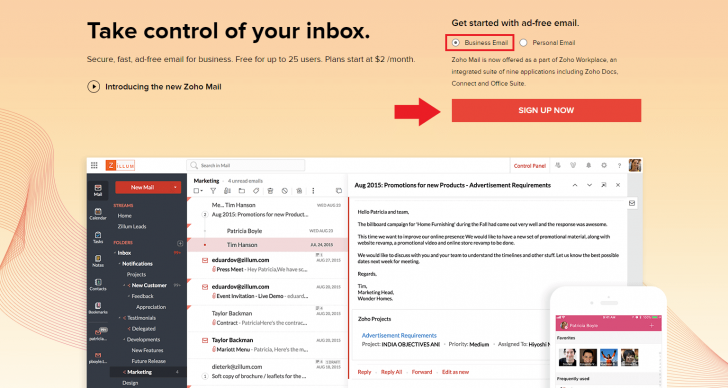Click the envelope icon beside email body
The width and height of the screenshot is (728, 388).
[x=632, y=203]
